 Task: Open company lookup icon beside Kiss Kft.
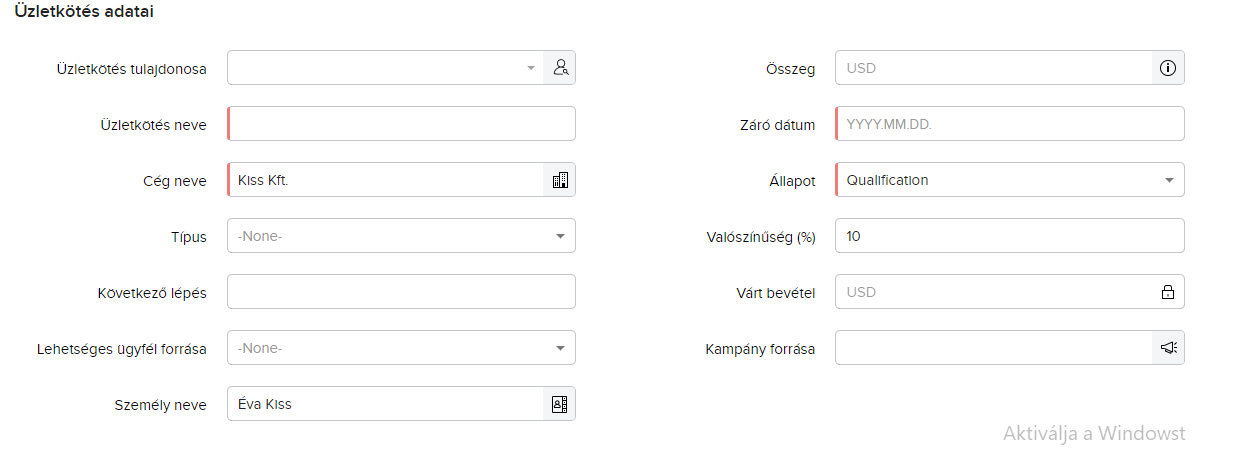560,180
